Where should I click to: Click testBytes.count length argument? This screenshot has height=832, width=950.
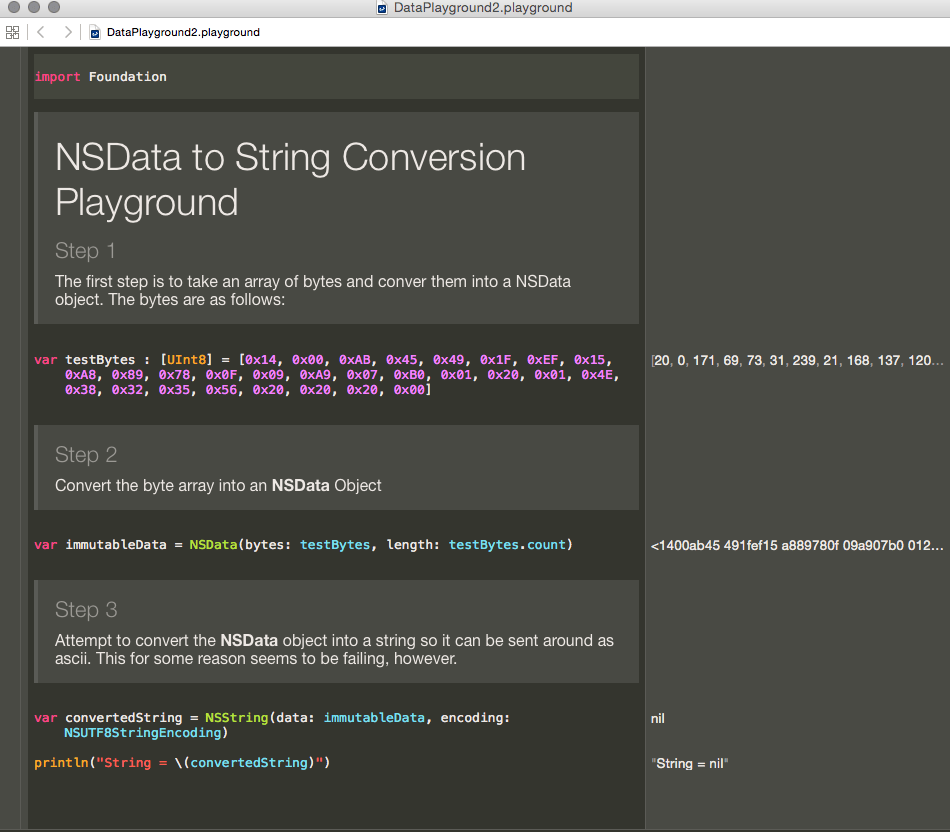pyautogui.click(x=507, y=545)
